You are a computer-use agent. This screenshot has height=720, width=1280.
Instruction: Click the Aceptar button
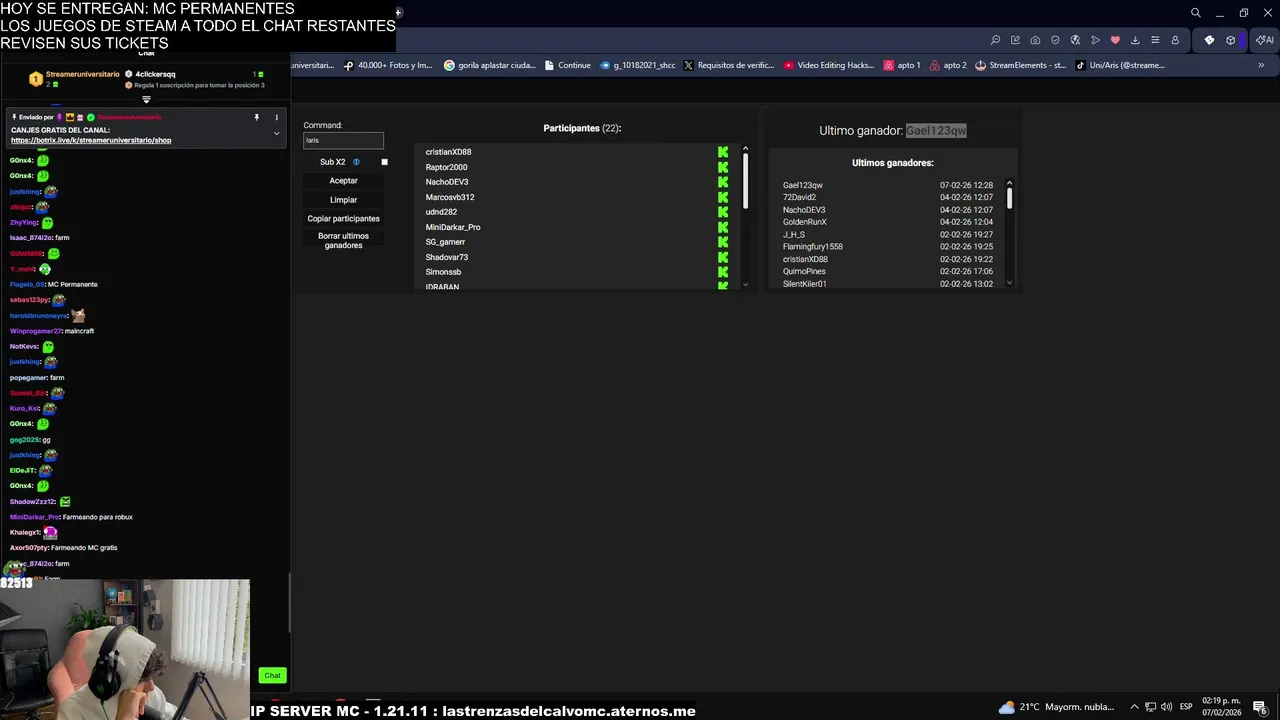pos(343,181)
